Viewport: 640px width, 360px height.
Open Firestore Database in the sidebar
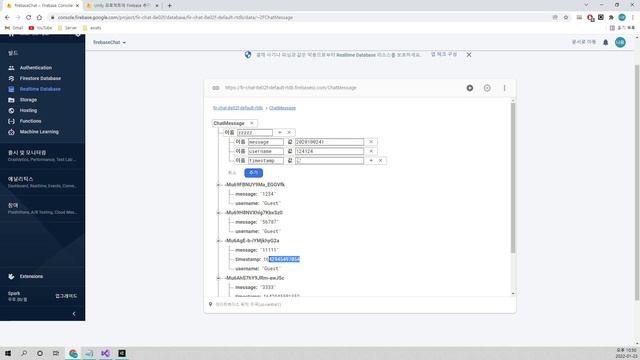[40, 78]
